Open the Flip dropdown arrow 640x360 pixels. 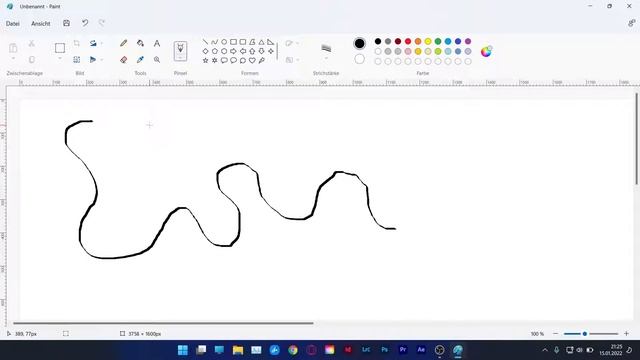[x=102, y=60]
